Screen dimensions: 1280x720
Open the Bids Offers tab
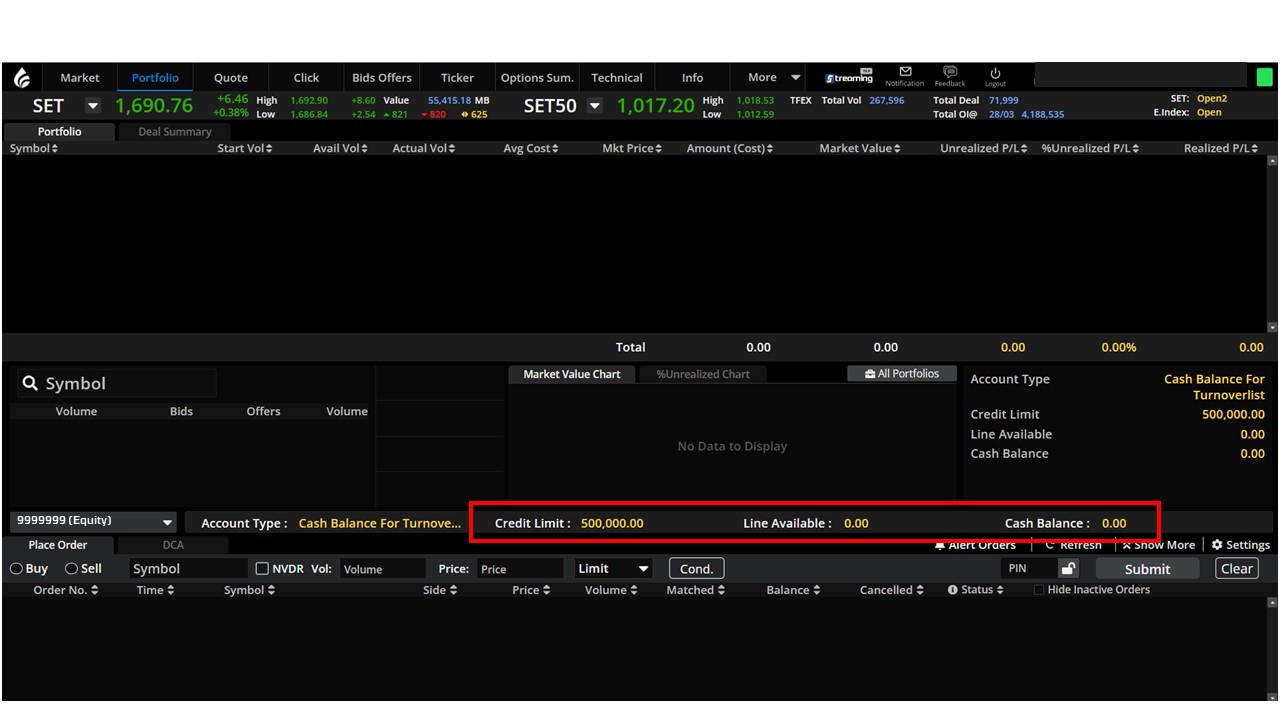click(x=382, y=78)
